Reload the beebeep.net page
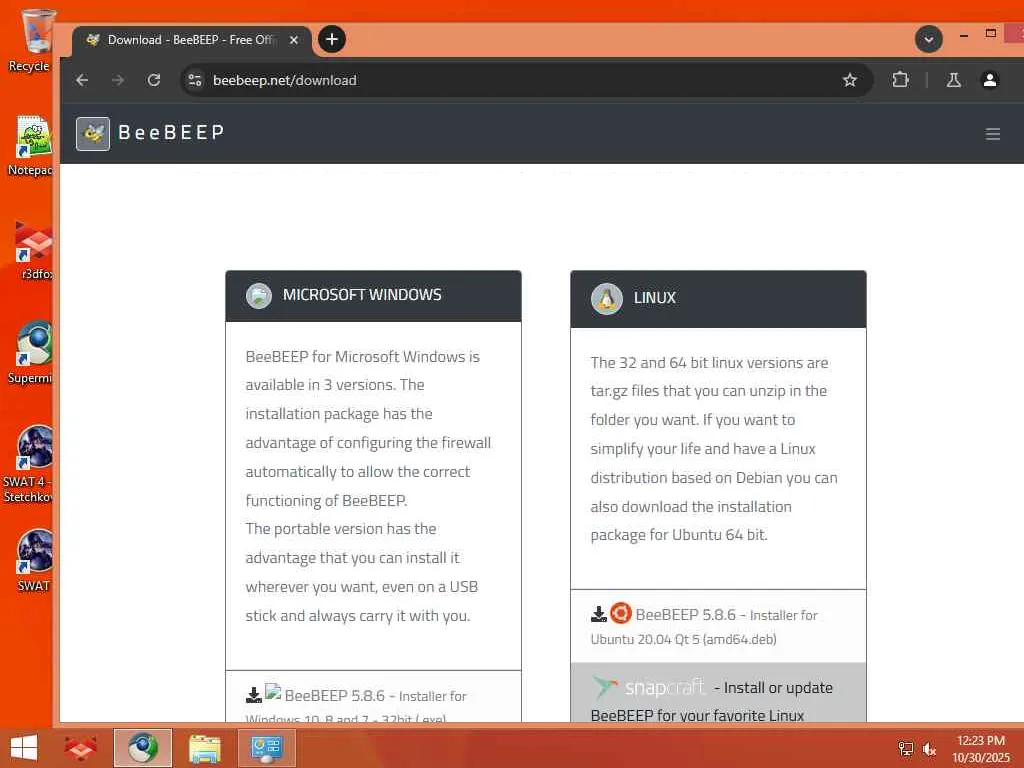Image resolution: width=1024 pixels, height=768 pixels. click(154, 80)
